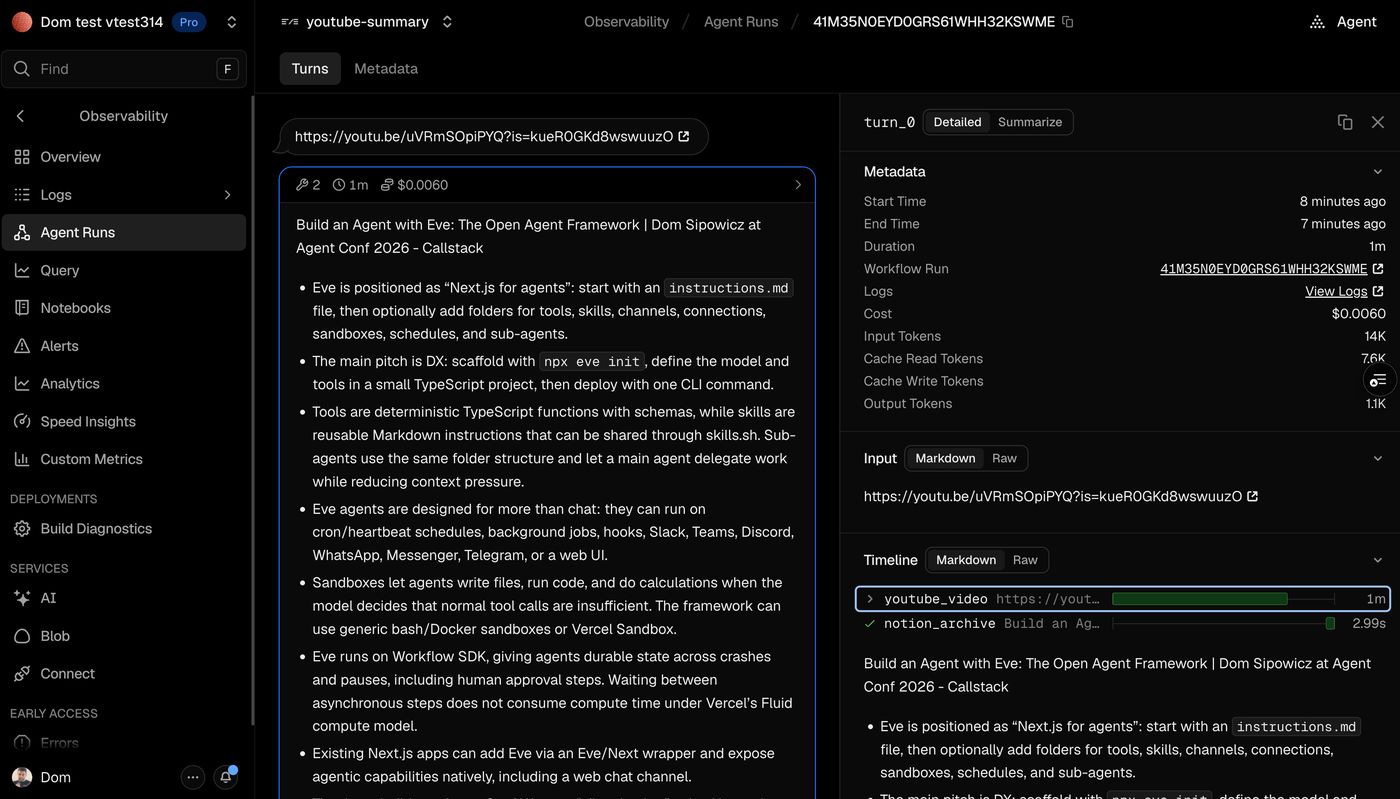Expand the turn card header chevron
The image size is (1400, 799).
[798, 185]
